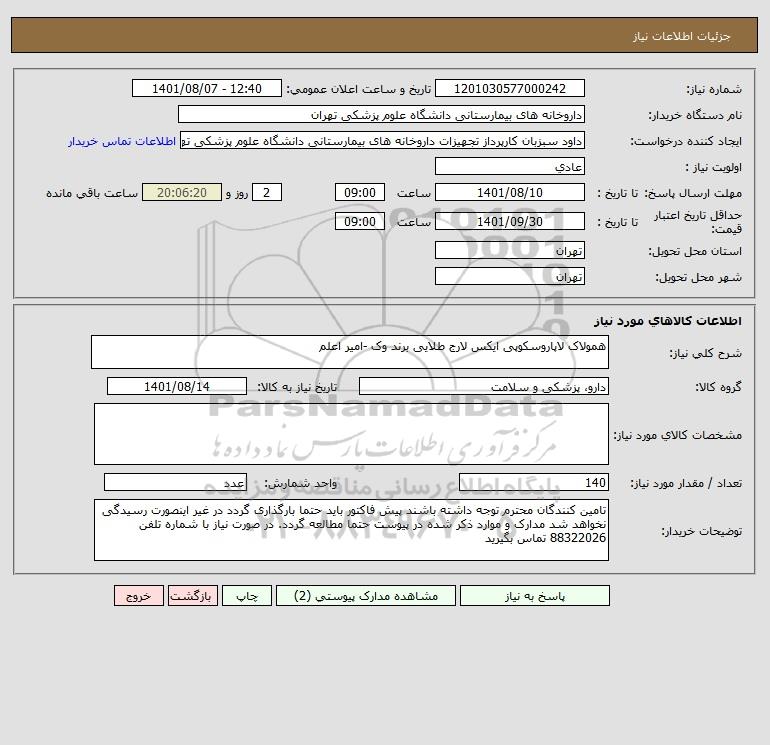This screenshot has height=745, width=770.
Task: Click the 'خروج' exit button
Action: [x=138, y=596]
